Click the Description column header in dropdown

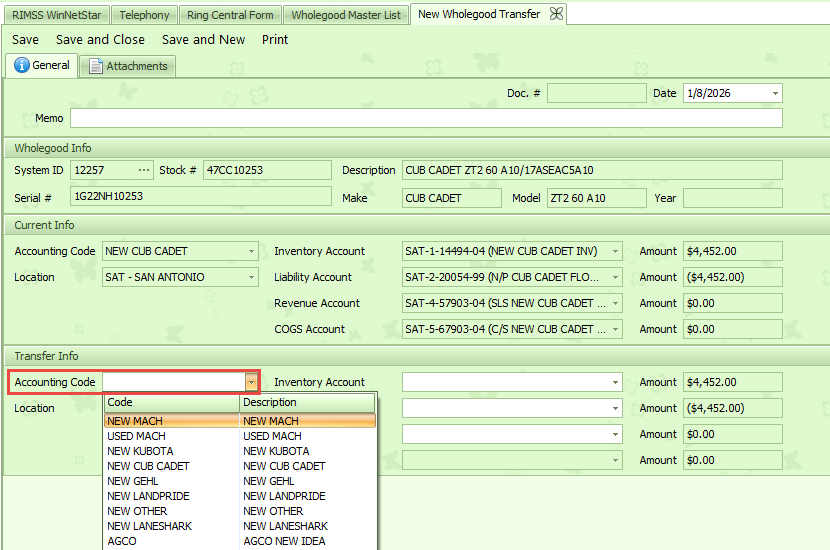click(307, 402)
